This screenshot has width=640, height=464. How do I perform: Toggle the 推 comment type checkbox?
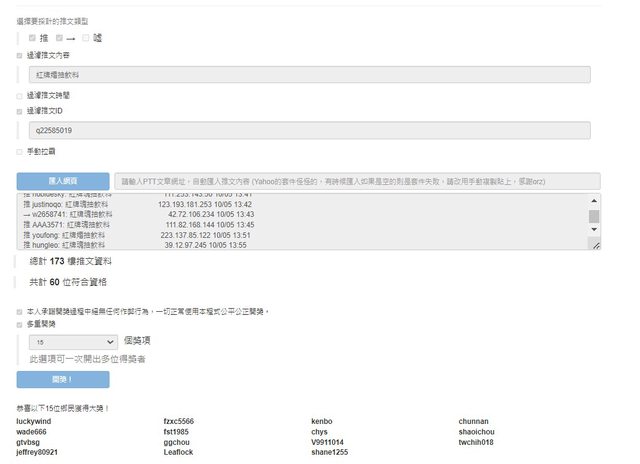click(33, 38)
